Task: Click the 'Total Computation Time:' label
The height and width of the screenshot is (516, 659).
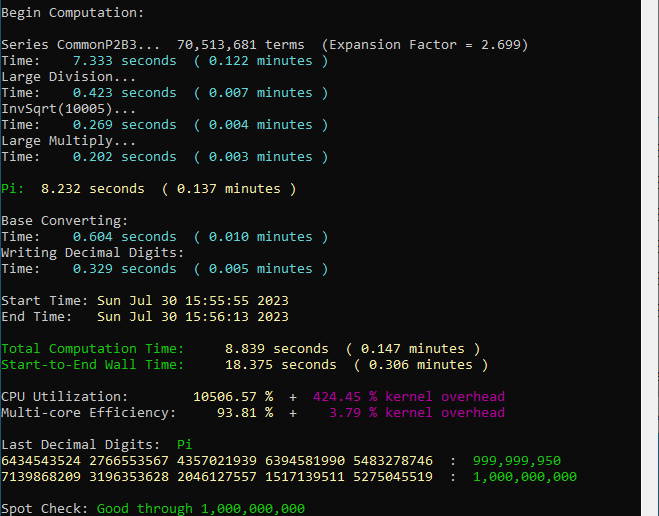Action: coord(92,349)
